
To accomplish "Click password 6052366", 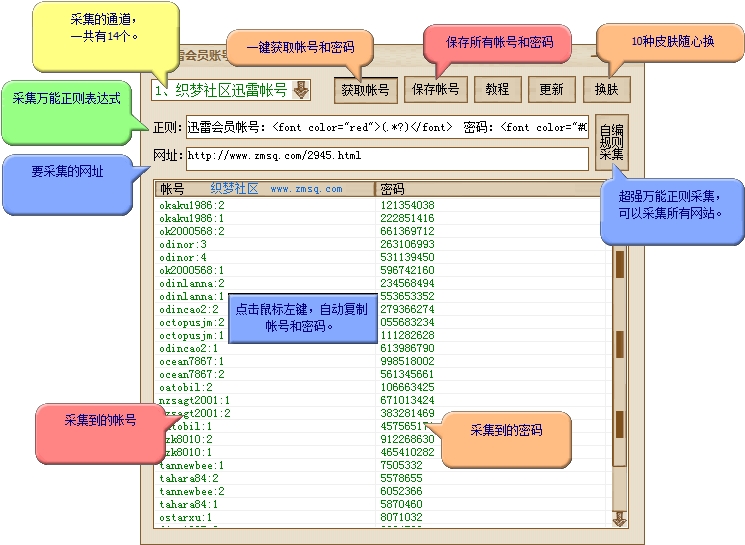I will point(401,491).
